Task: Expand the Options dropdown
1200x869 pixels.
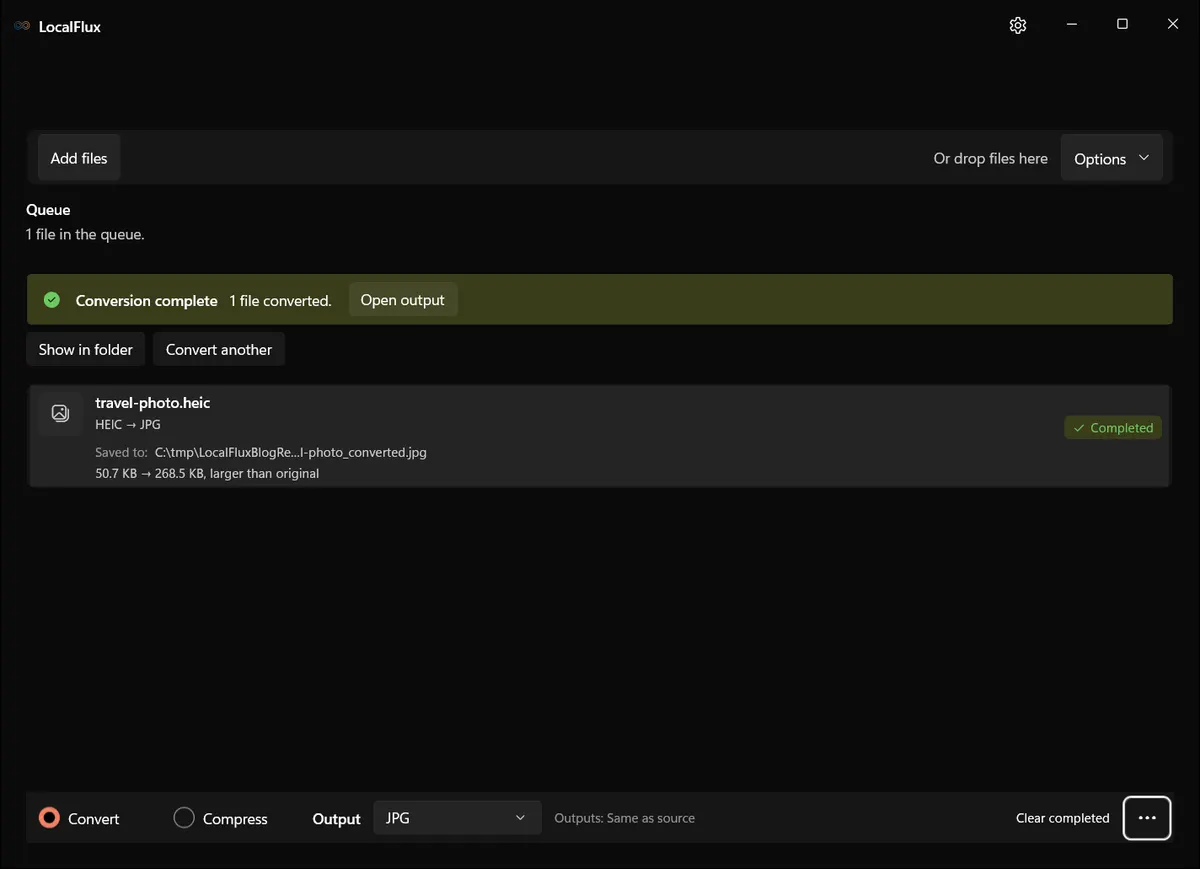Action: coord(1111,158)
